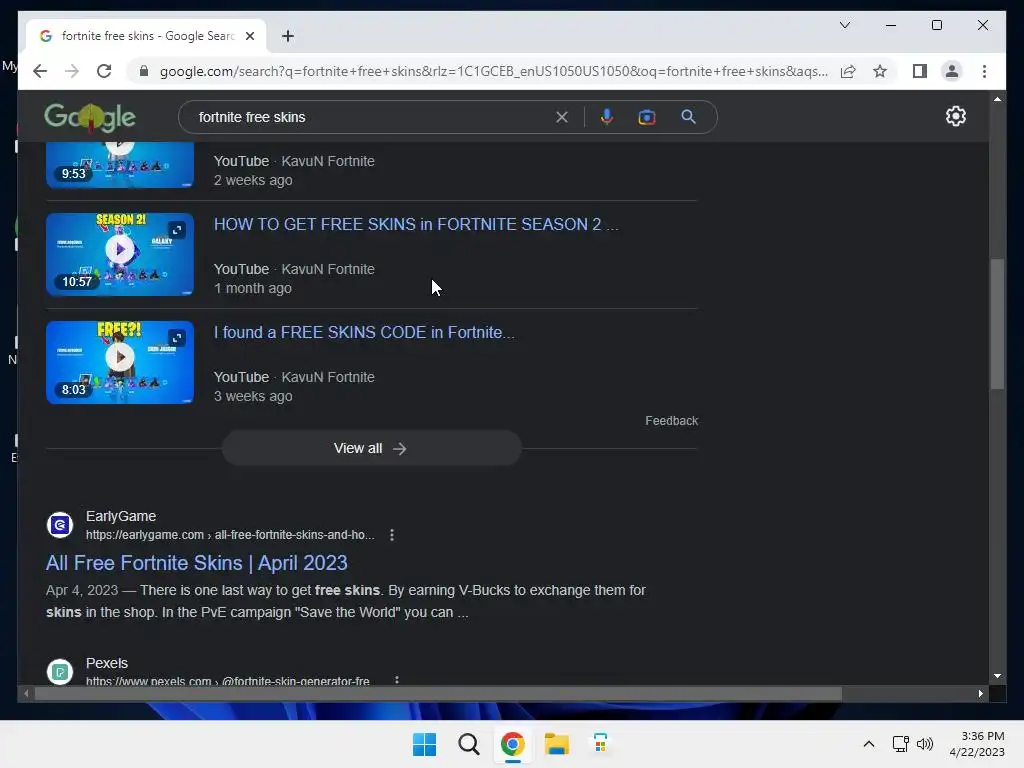Click Feedback below the videos
Viewport: 1024px width, 768px height.
coord(671,421)
